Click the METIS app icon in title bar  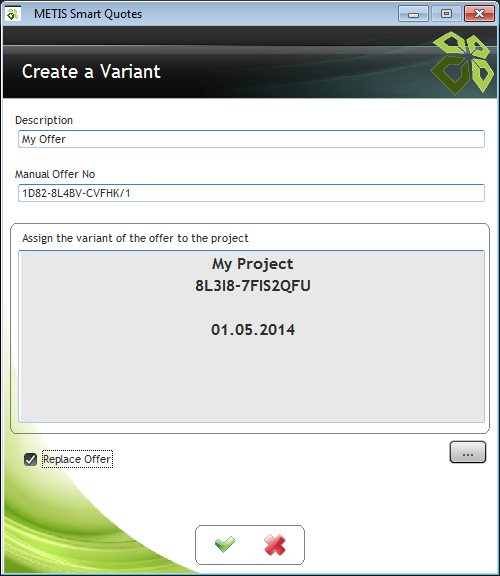tap(13, 14)
